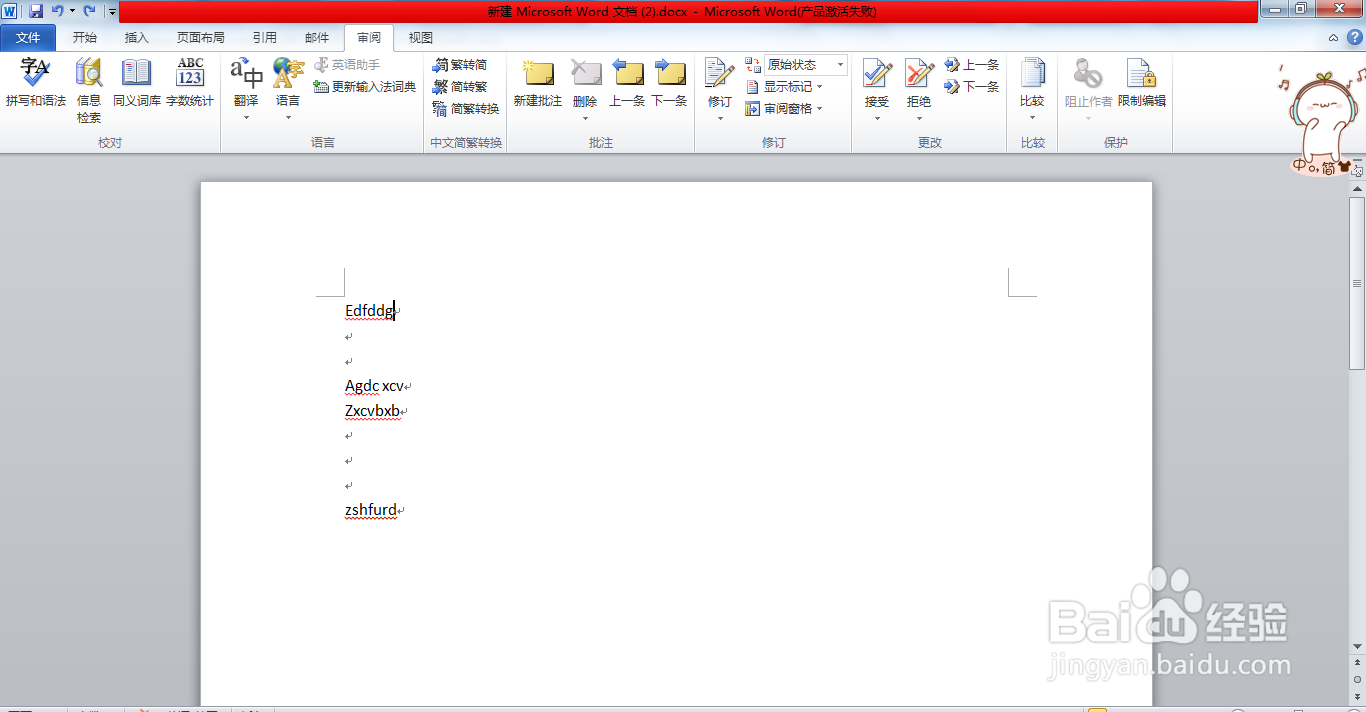
Task: Expand the Track Changes (修订) dropdown arrow
Action: point(719,118)
